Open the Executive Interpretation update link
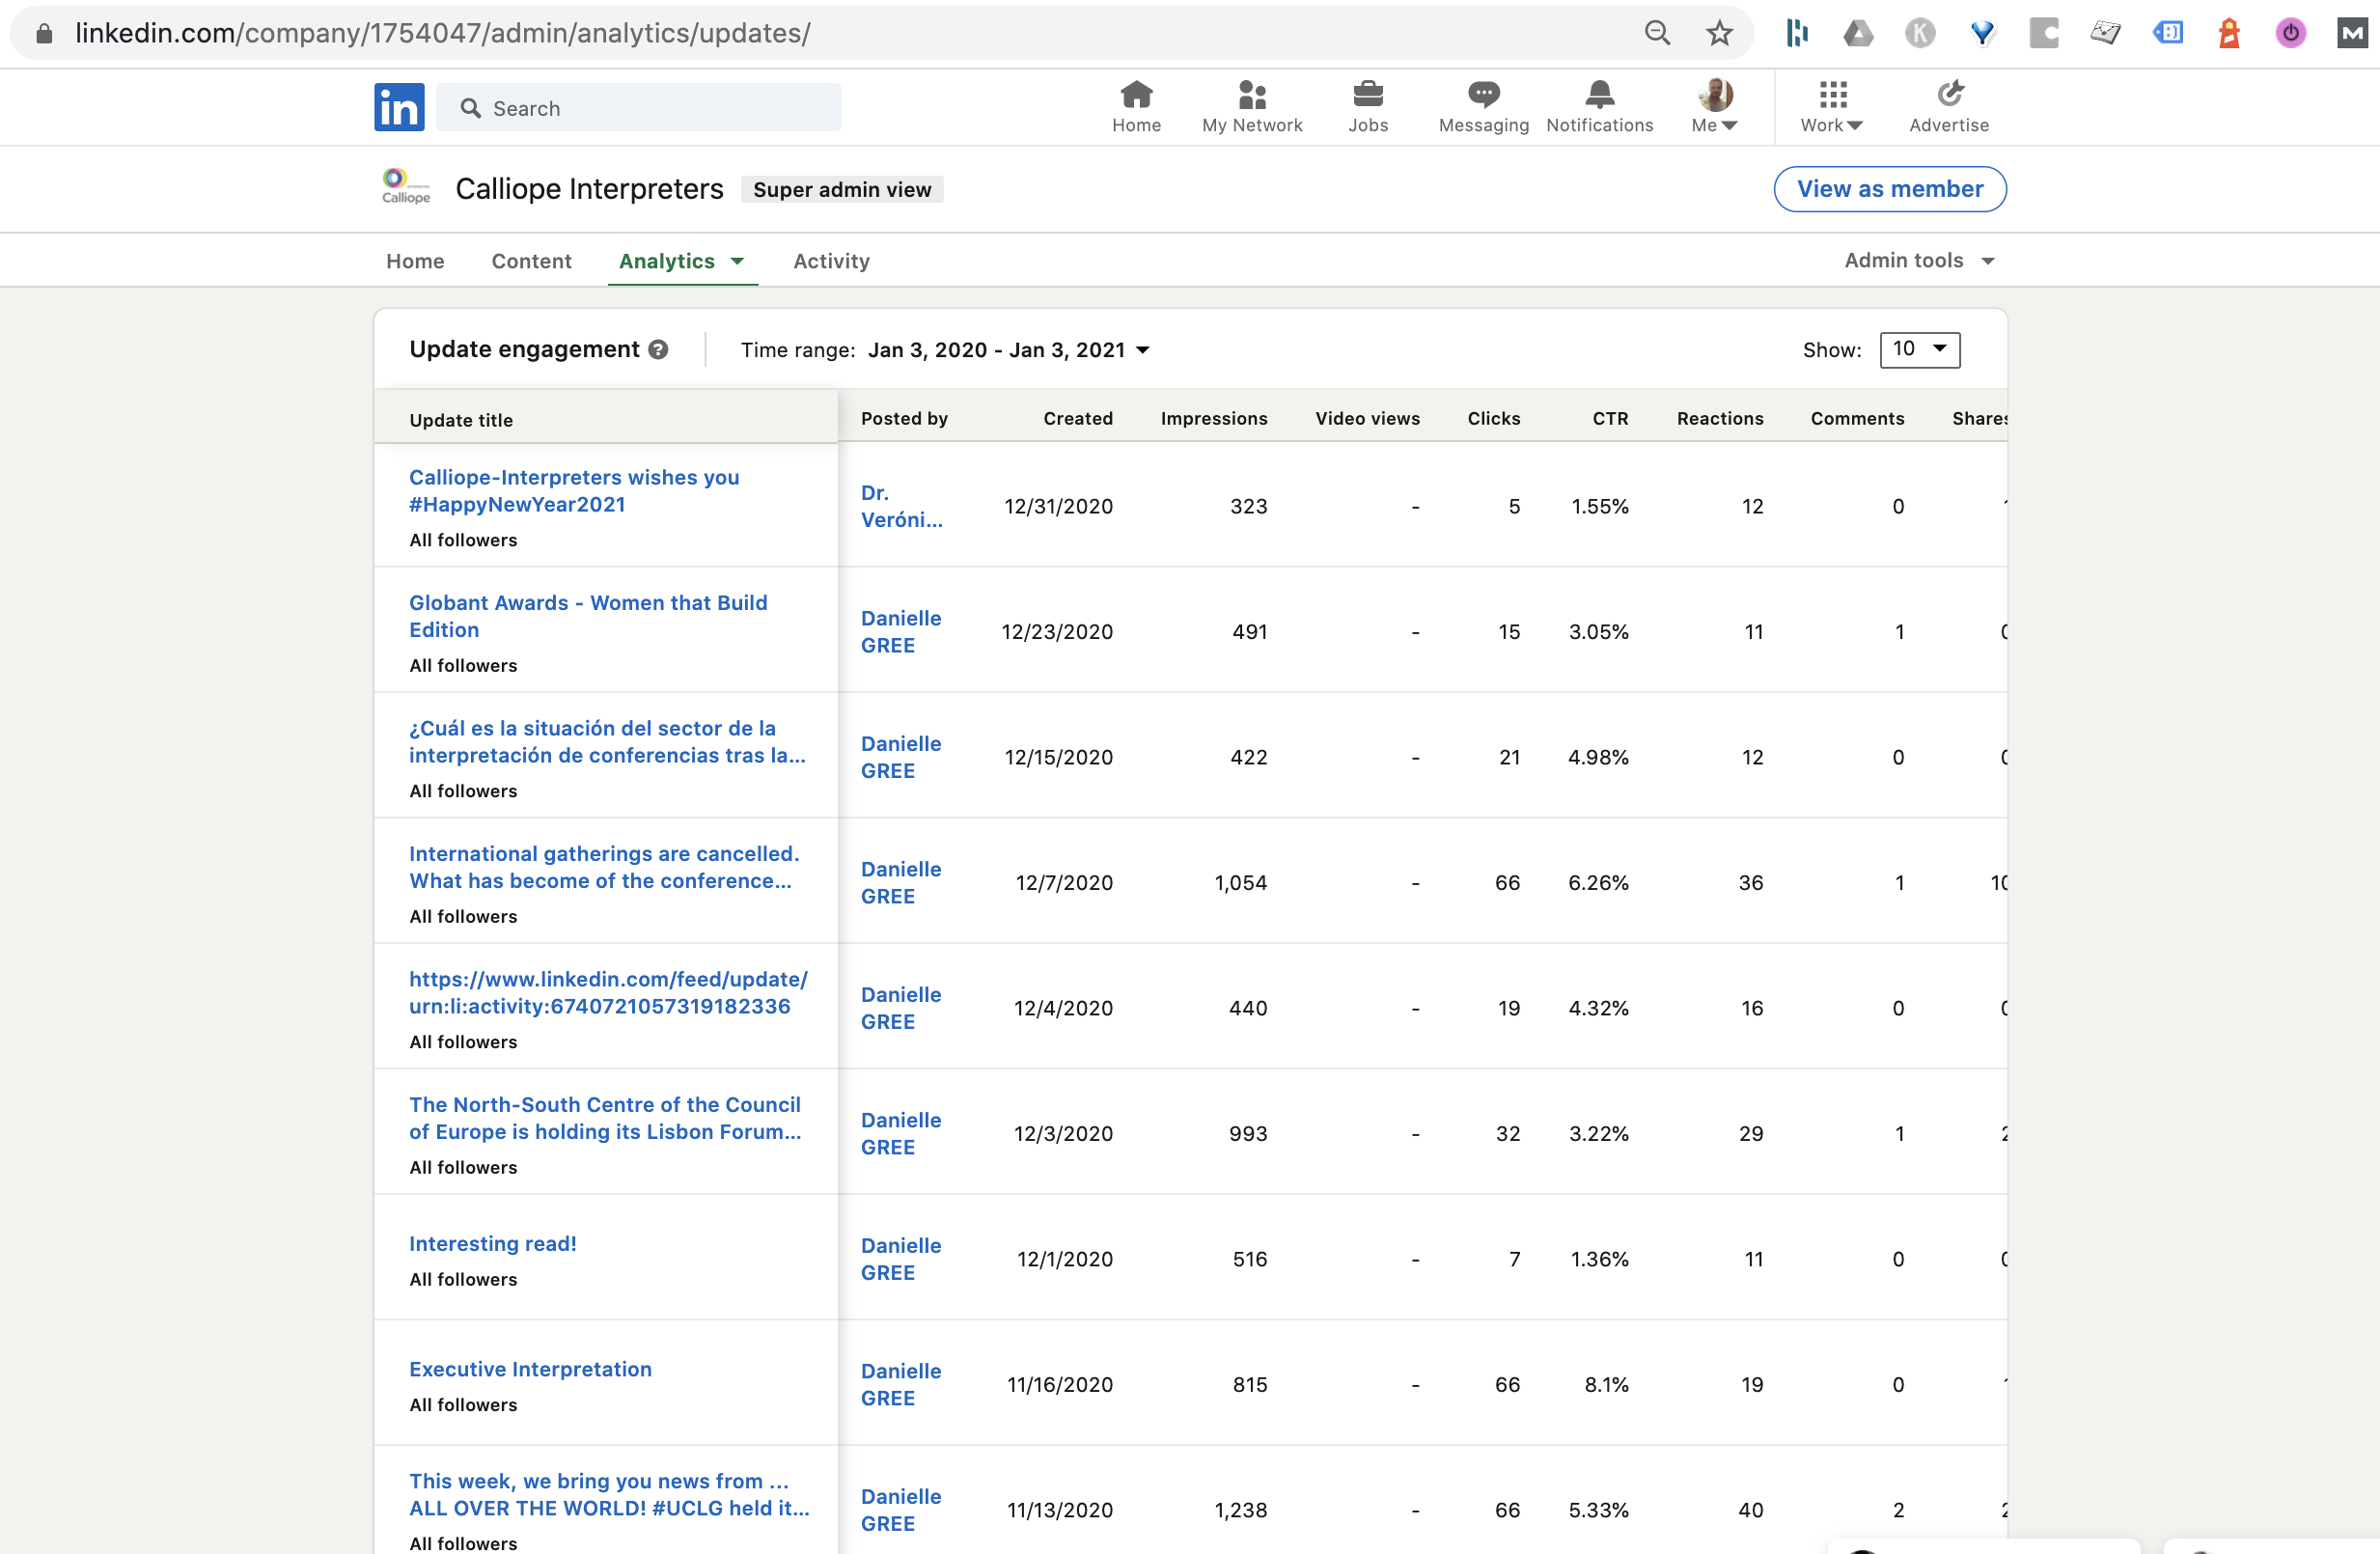This screenshot has height=1554, width=2380. coord(530,1369)
